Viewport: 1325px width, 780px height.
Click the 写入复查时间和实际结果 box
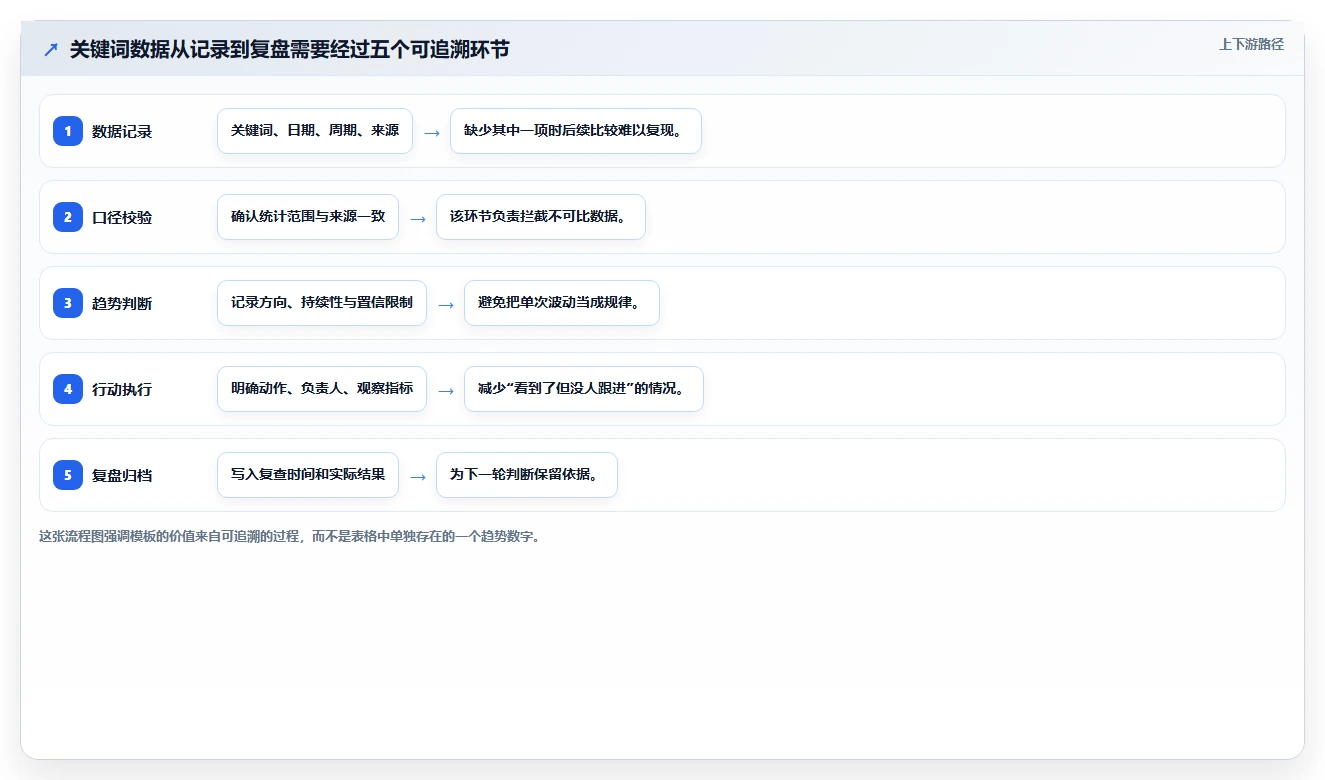tap(308, 475)
